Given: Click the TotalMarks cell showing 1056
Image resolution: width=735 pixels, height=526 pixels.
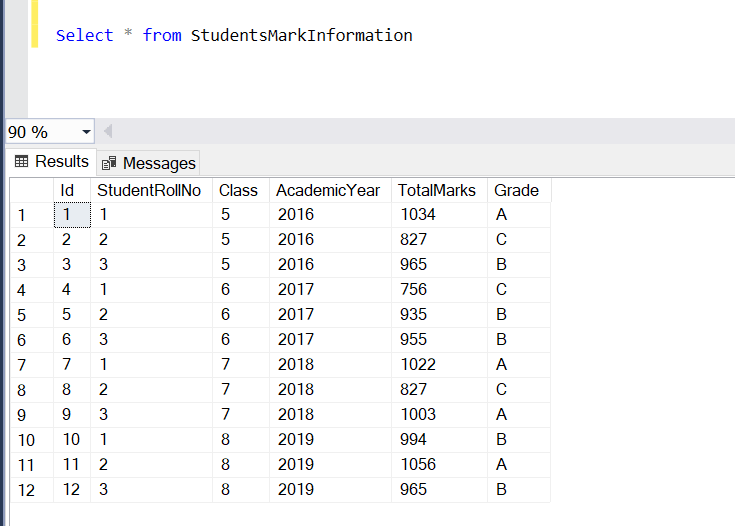Looking at the screenshot, I should (418, 465).
